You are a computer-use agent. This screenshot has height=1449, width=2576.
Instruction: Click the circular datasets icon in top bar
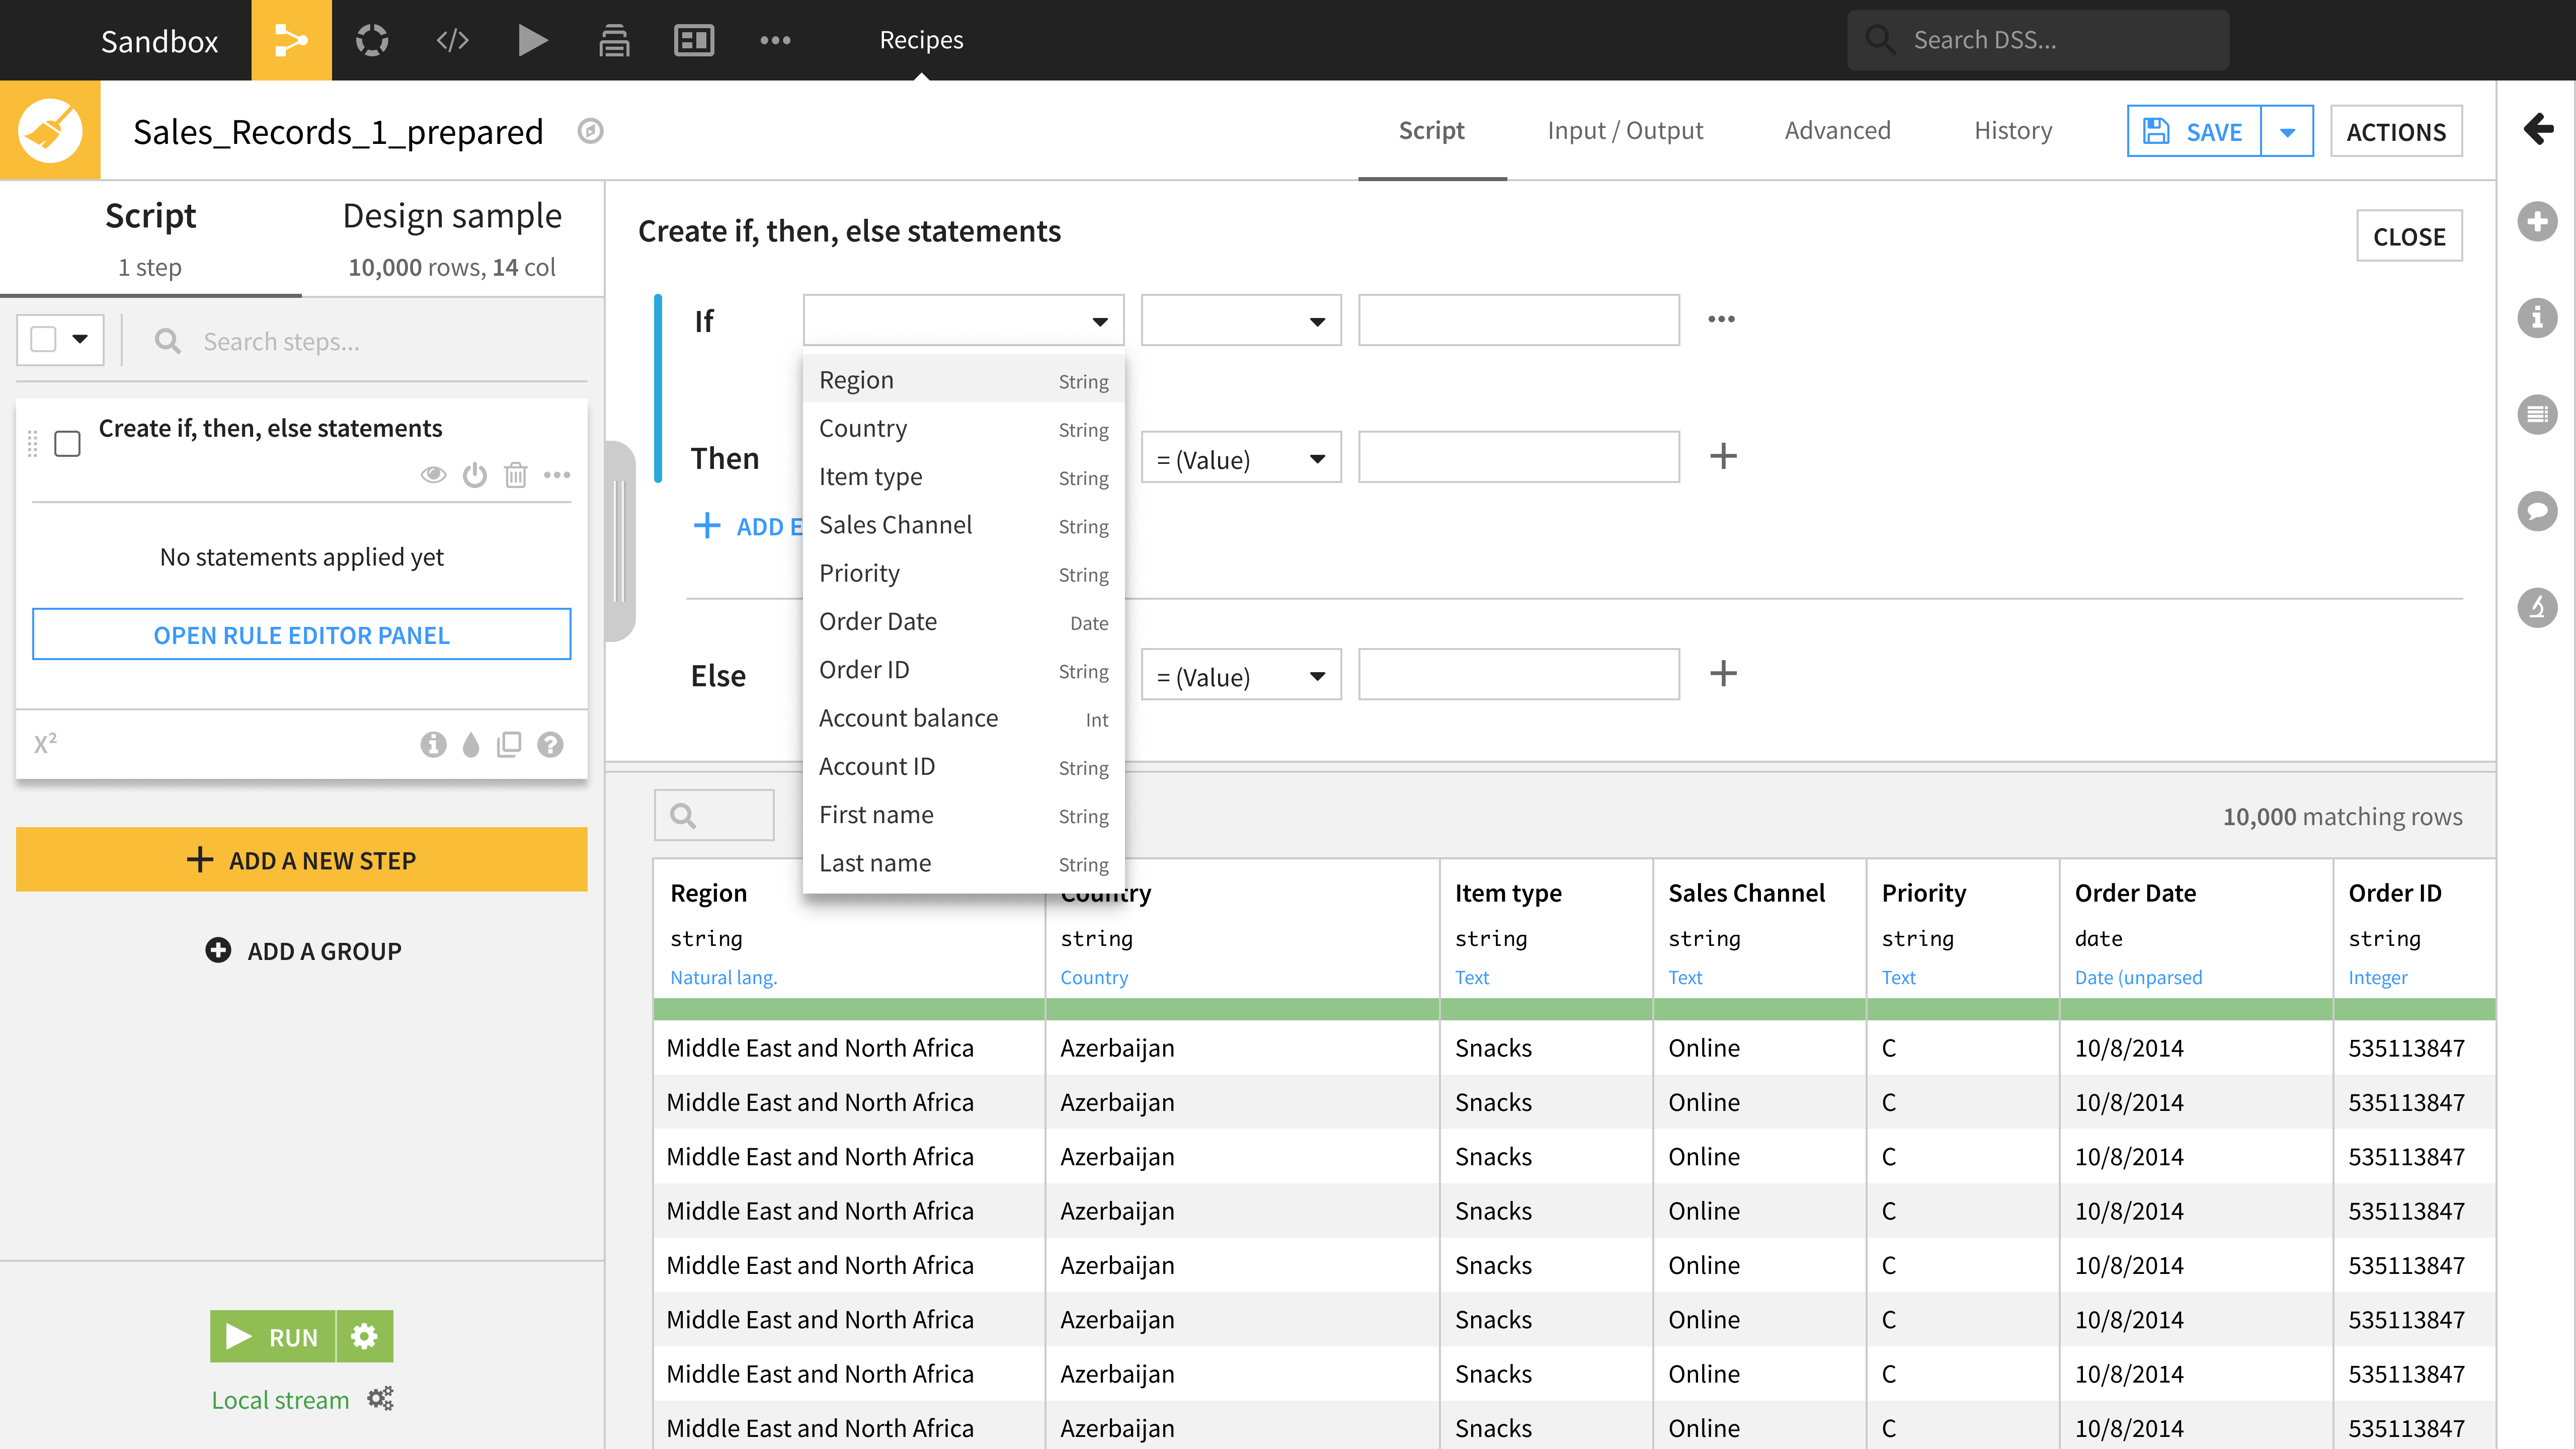pos(372,40)
